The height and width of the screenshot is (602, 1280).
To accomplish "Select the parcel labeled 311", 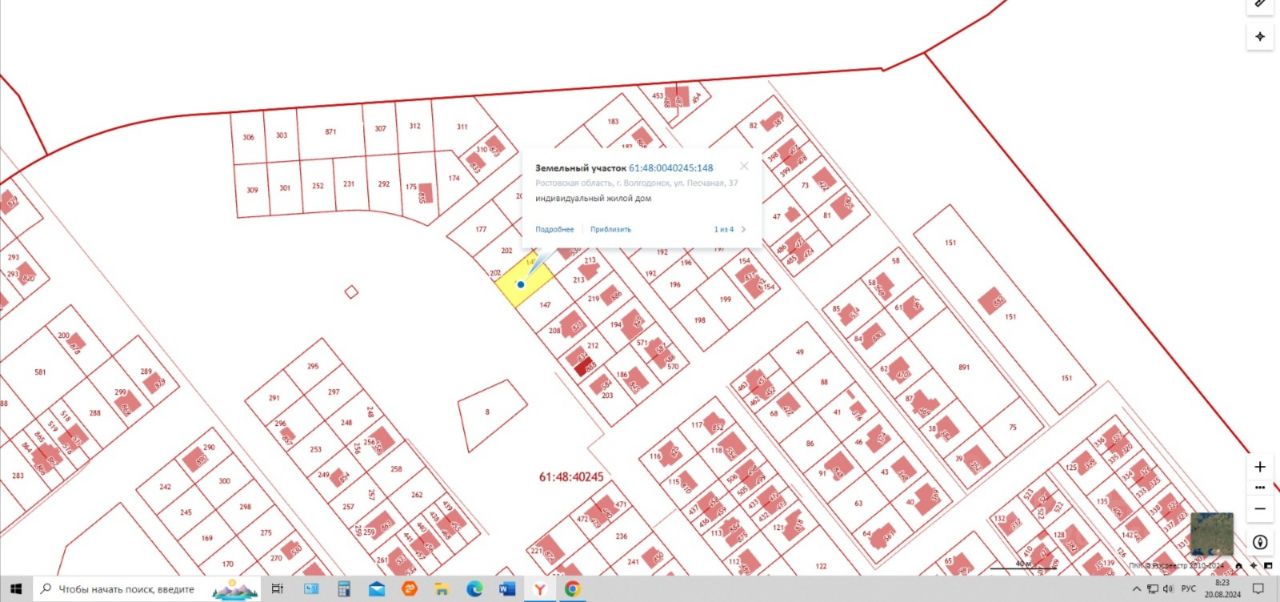I will point(461,126).
